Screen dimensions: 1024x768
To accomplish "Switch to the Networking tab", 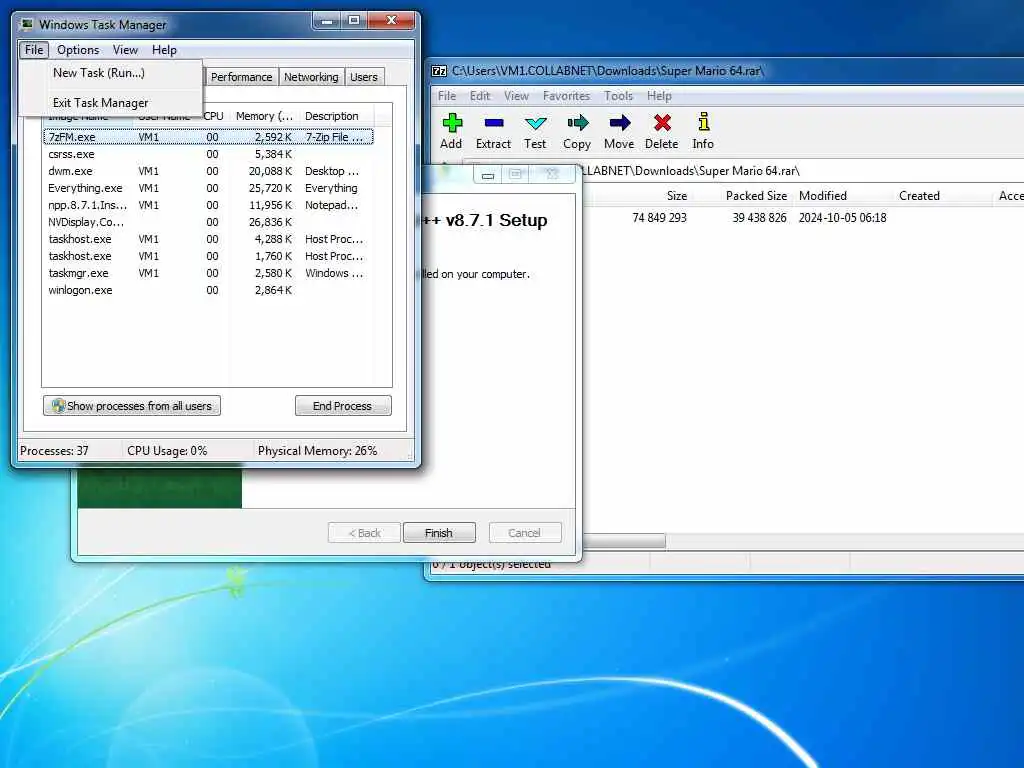I will (311, 77).
